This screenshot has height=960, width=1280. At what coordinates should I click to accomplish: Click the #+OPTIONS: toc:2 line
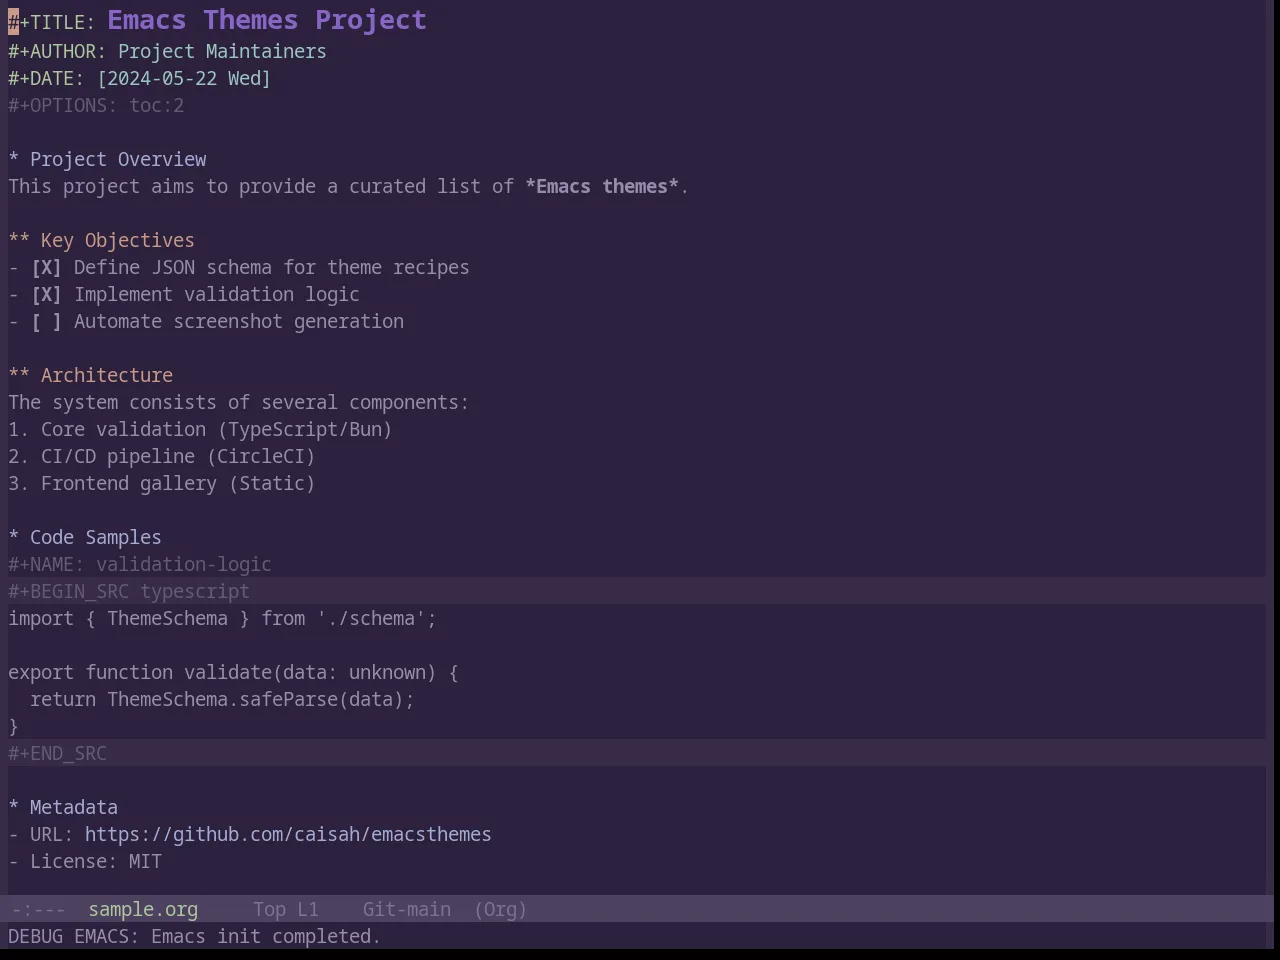96,106
